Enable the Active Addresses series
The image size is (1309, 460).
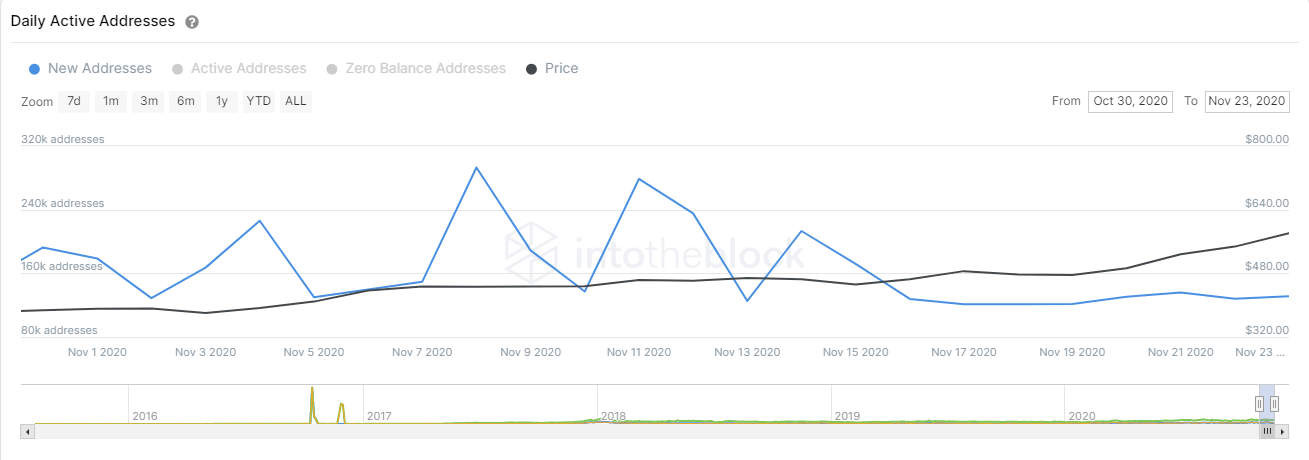pyautogui.click(x=239, y=69)
